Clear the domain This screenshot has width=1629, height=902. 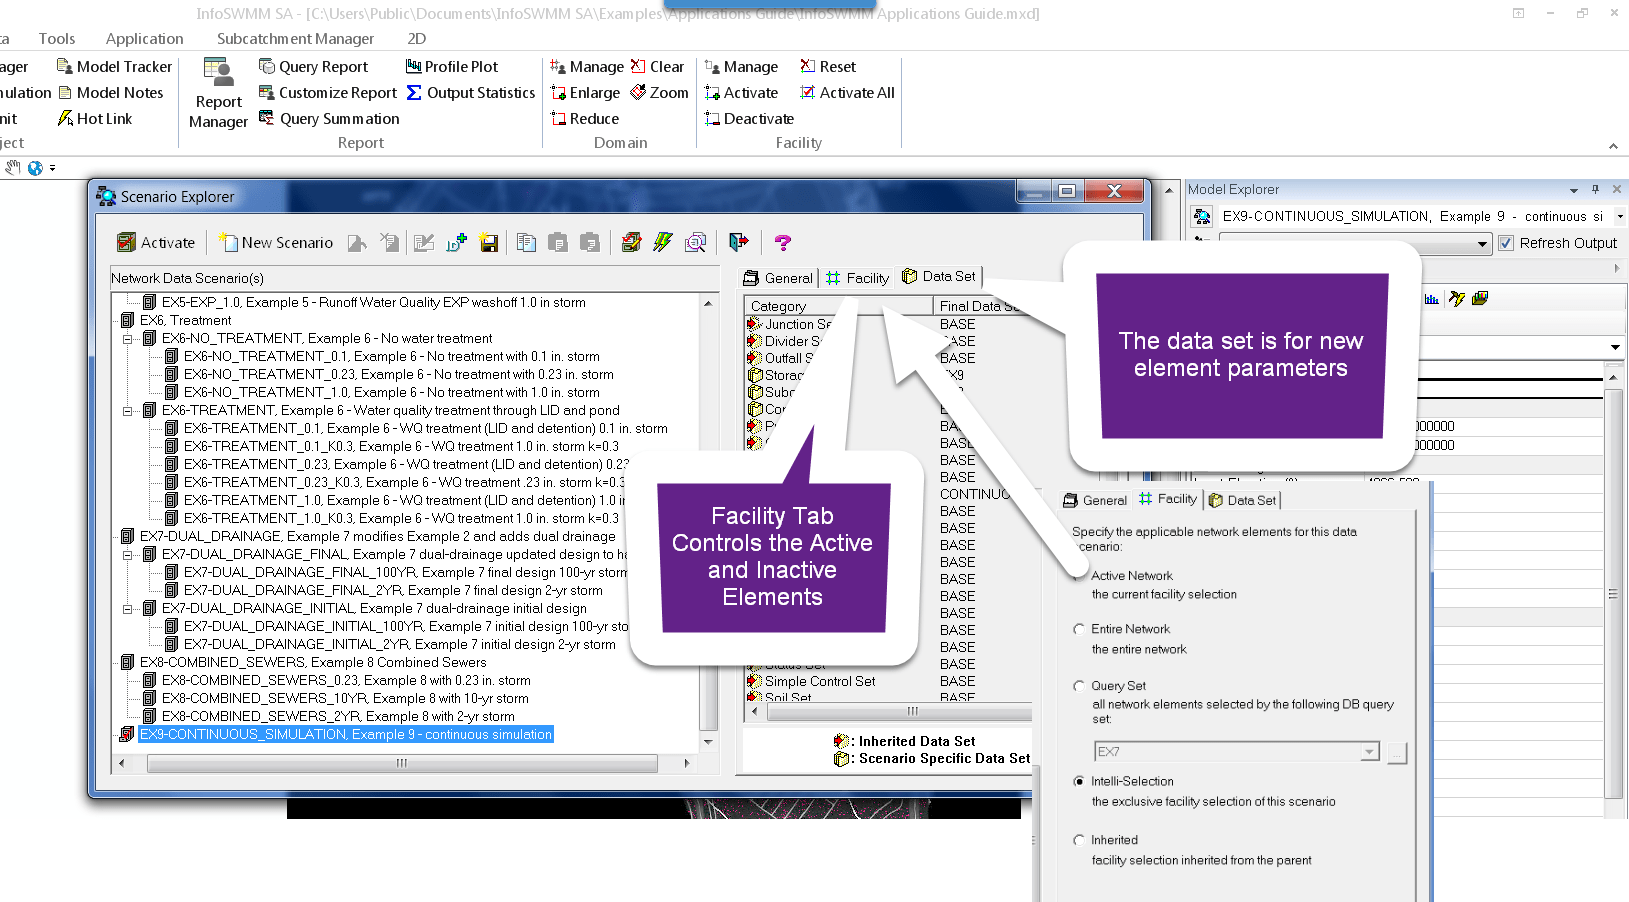click(x=657, y=66)
